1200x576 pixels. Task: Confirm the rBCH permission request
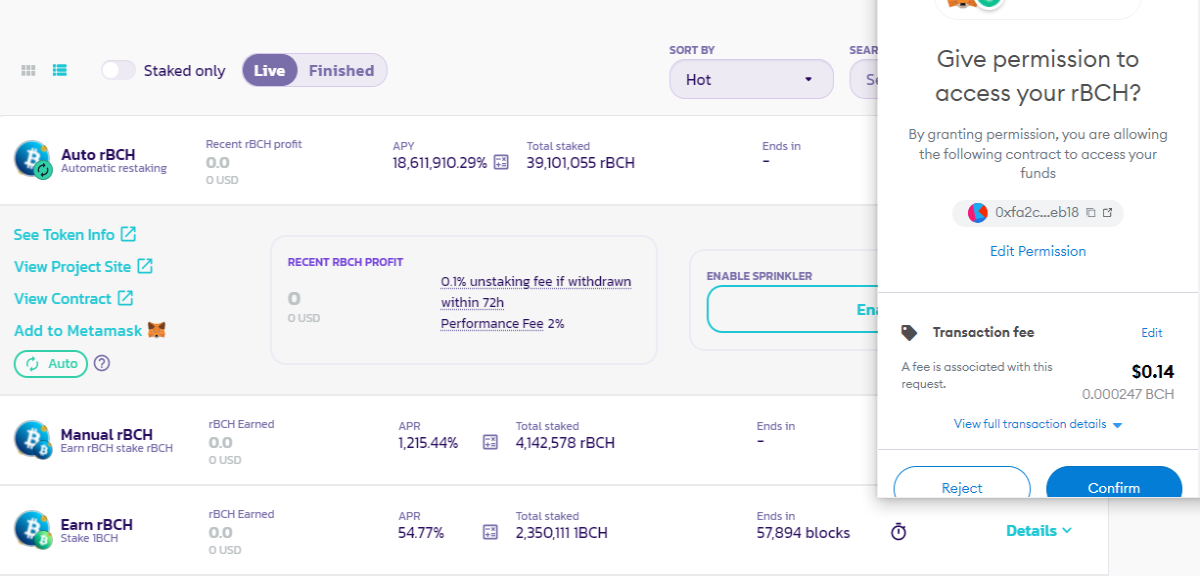(1114, 487)
